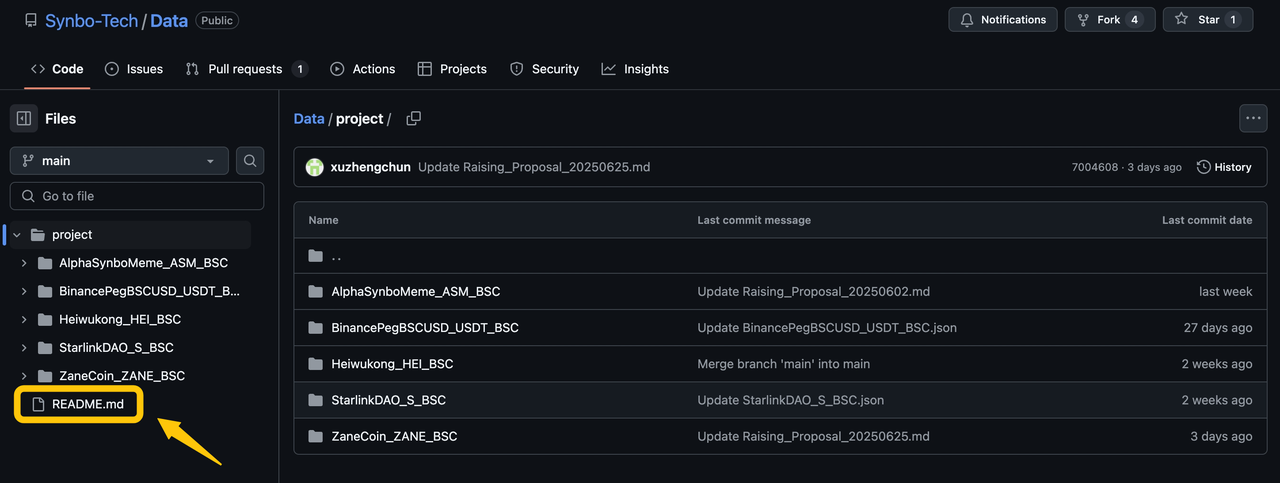This screenshot has width=1280, height=483.
Task: Copy path using the copy icon
Action: (413, 118)
